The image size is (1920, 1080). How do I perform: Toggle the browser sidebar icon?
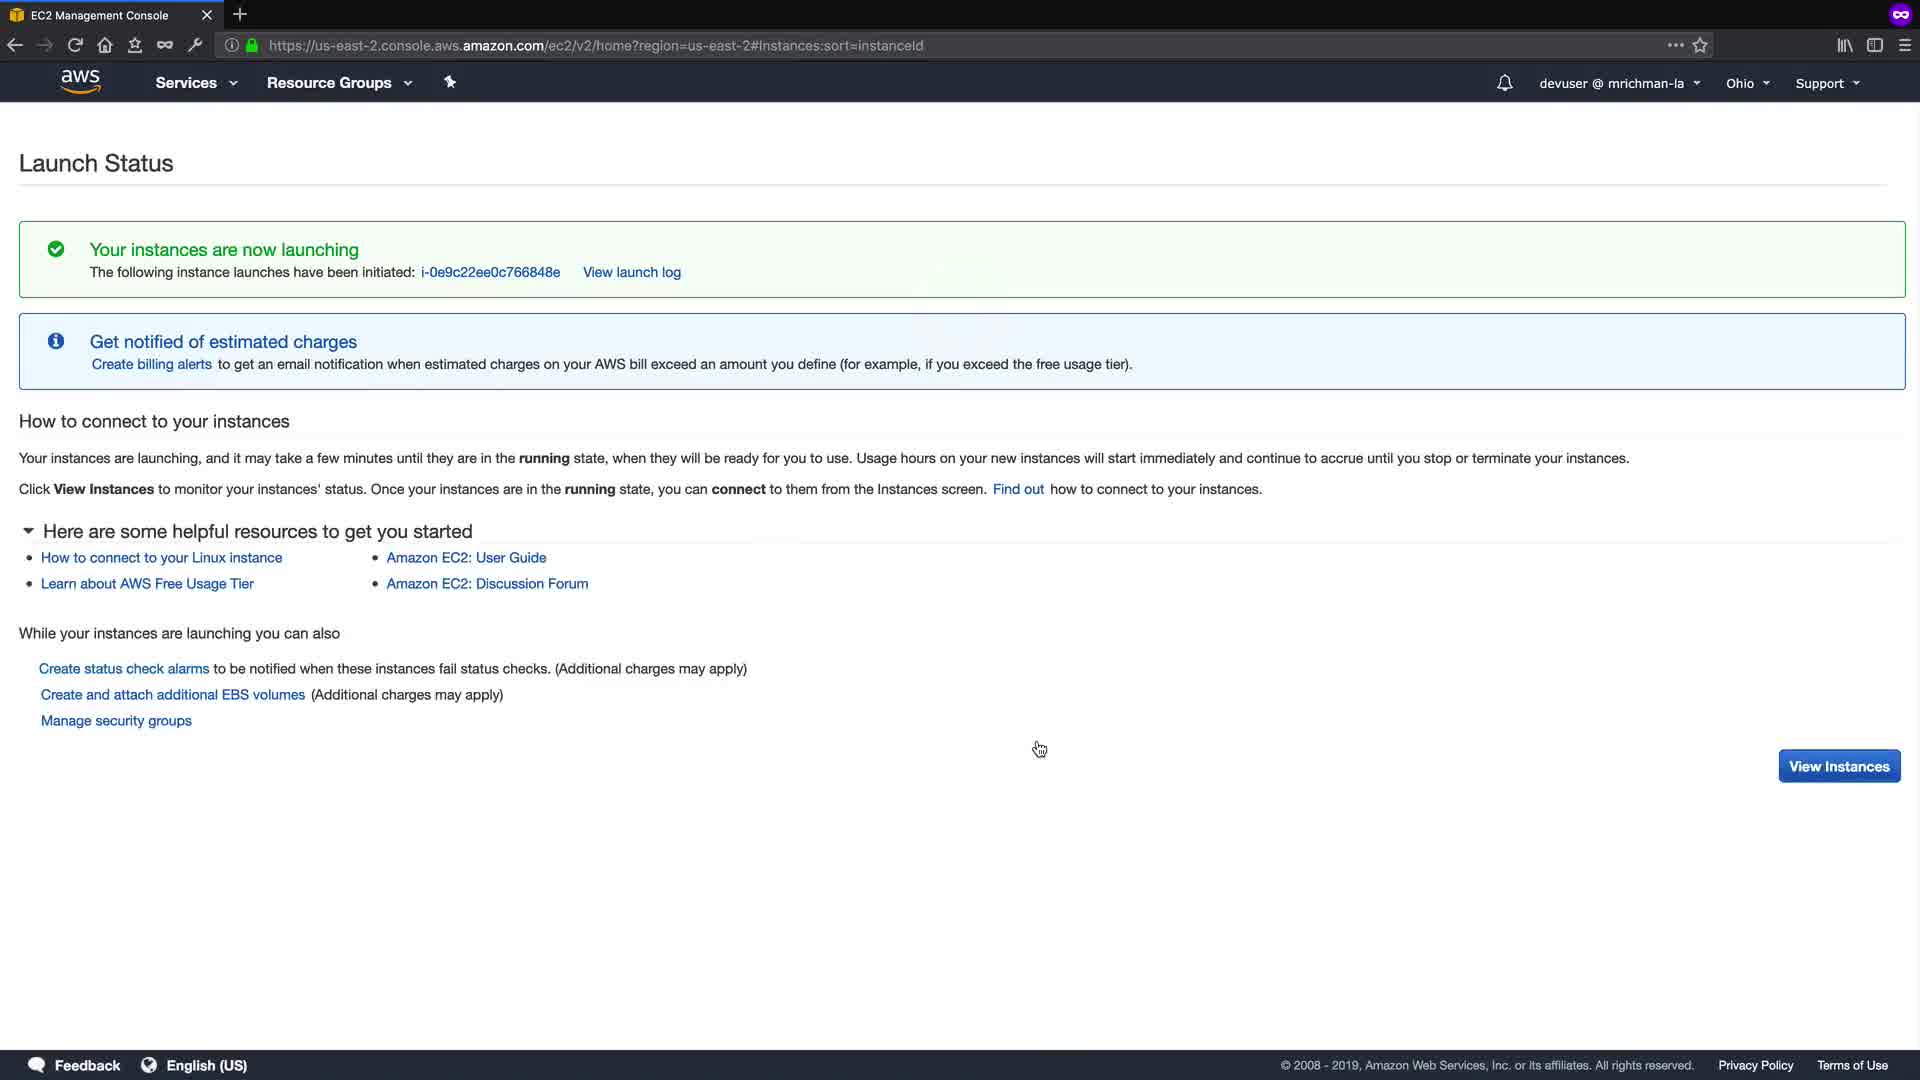[1875, 45]
